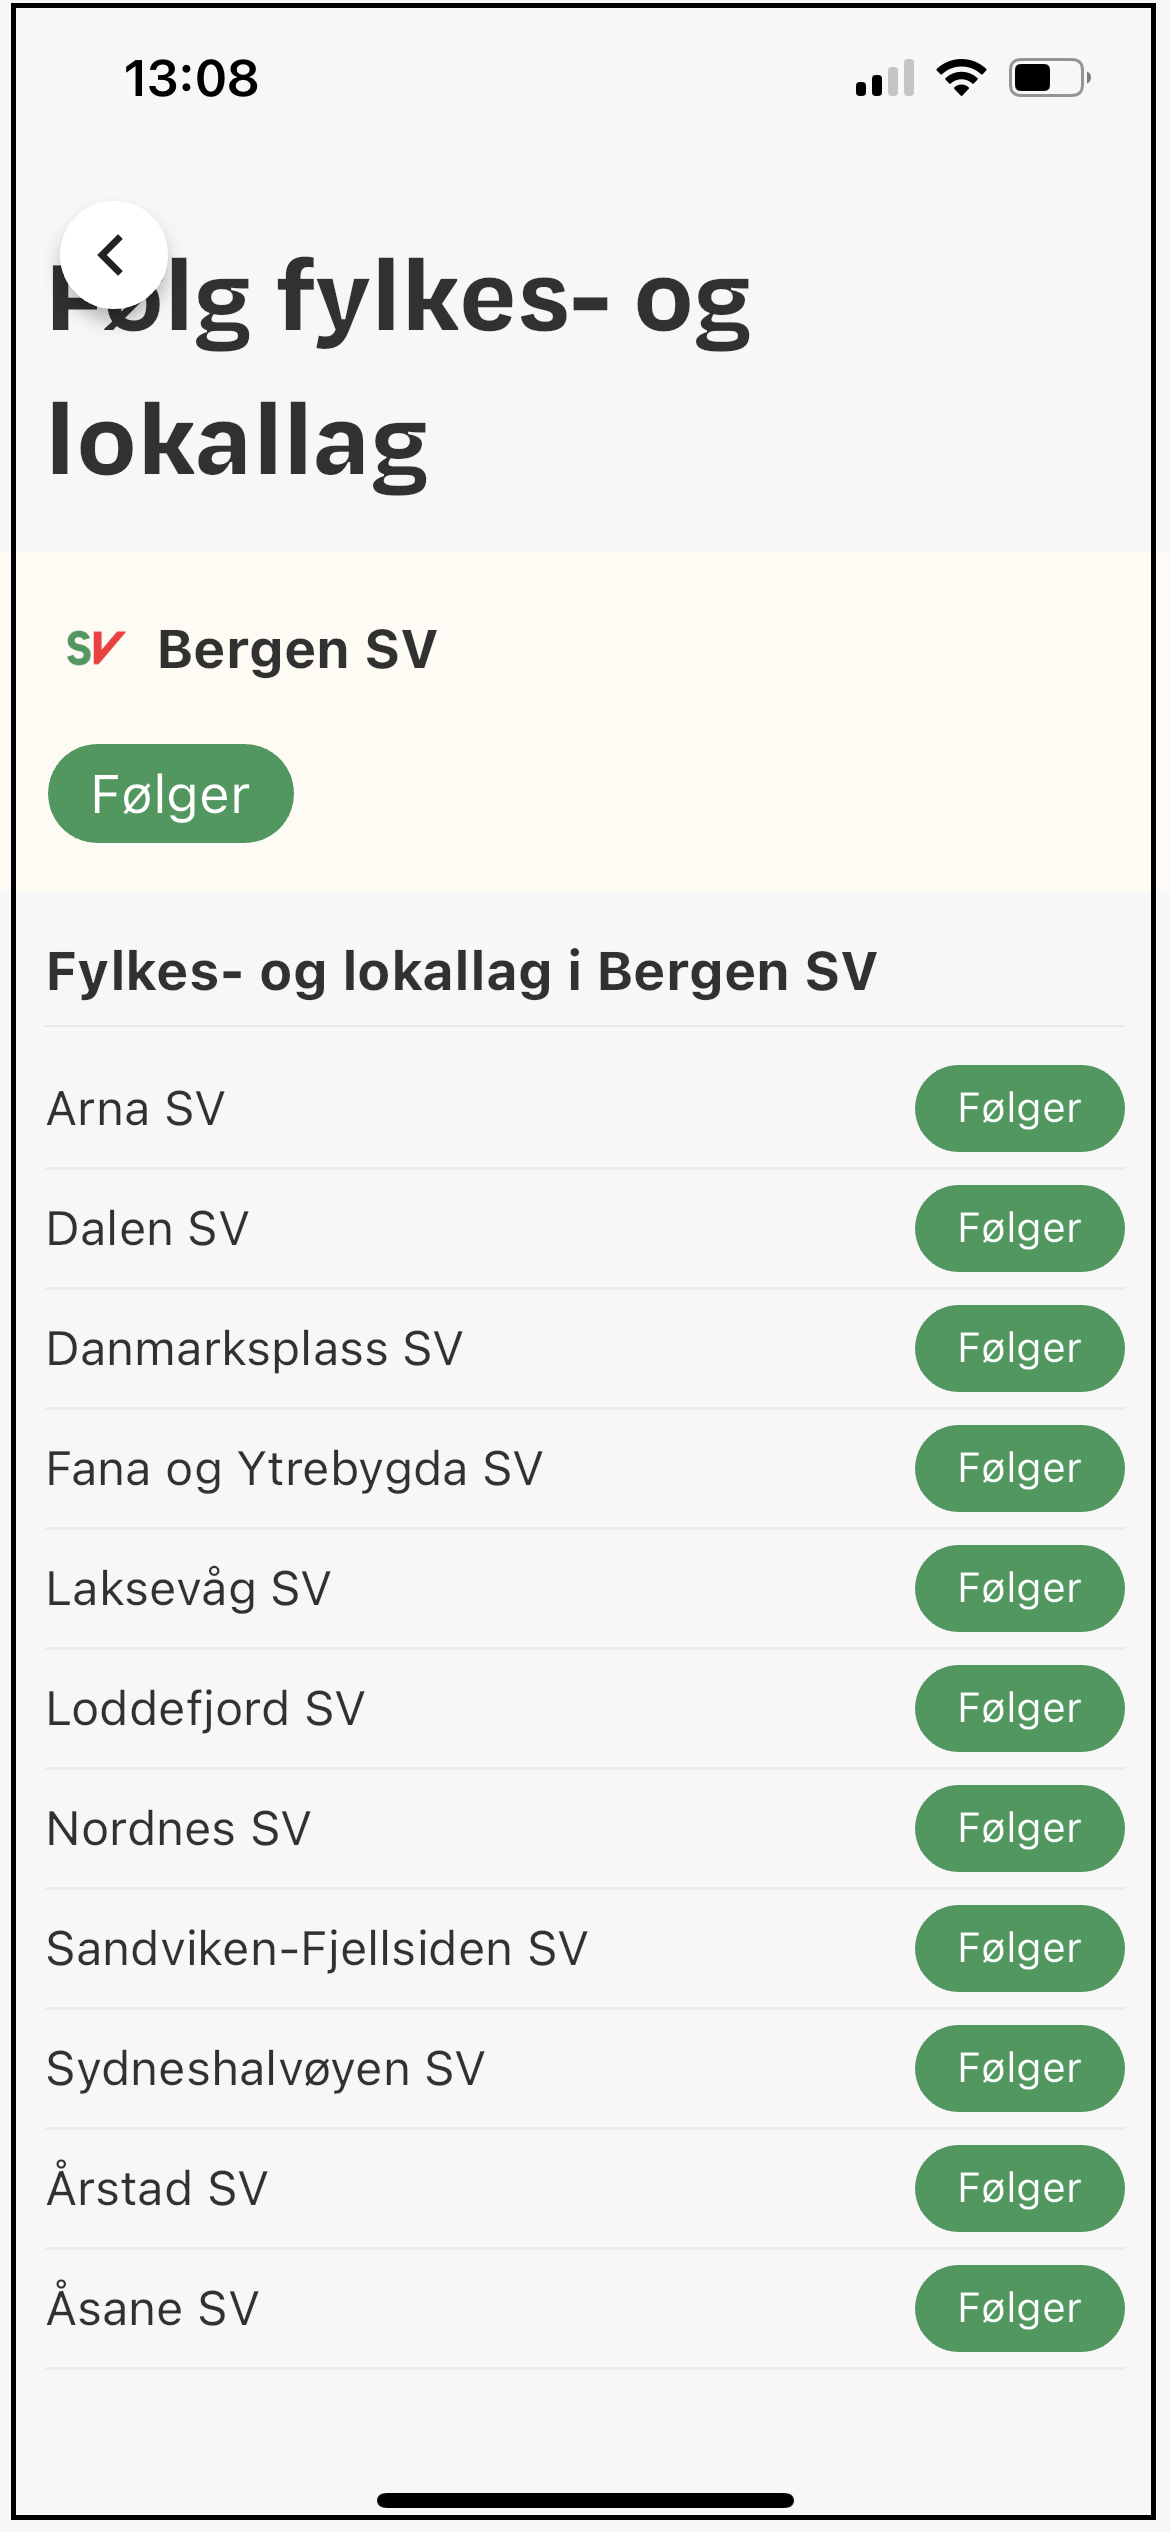Tap the battery status icon
The image size is (1170, 2532).
[1048, 78]
